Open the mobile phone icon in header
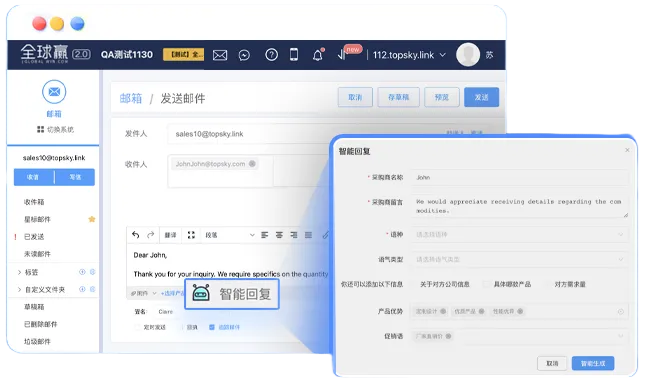648x390 pixels. 294,55
